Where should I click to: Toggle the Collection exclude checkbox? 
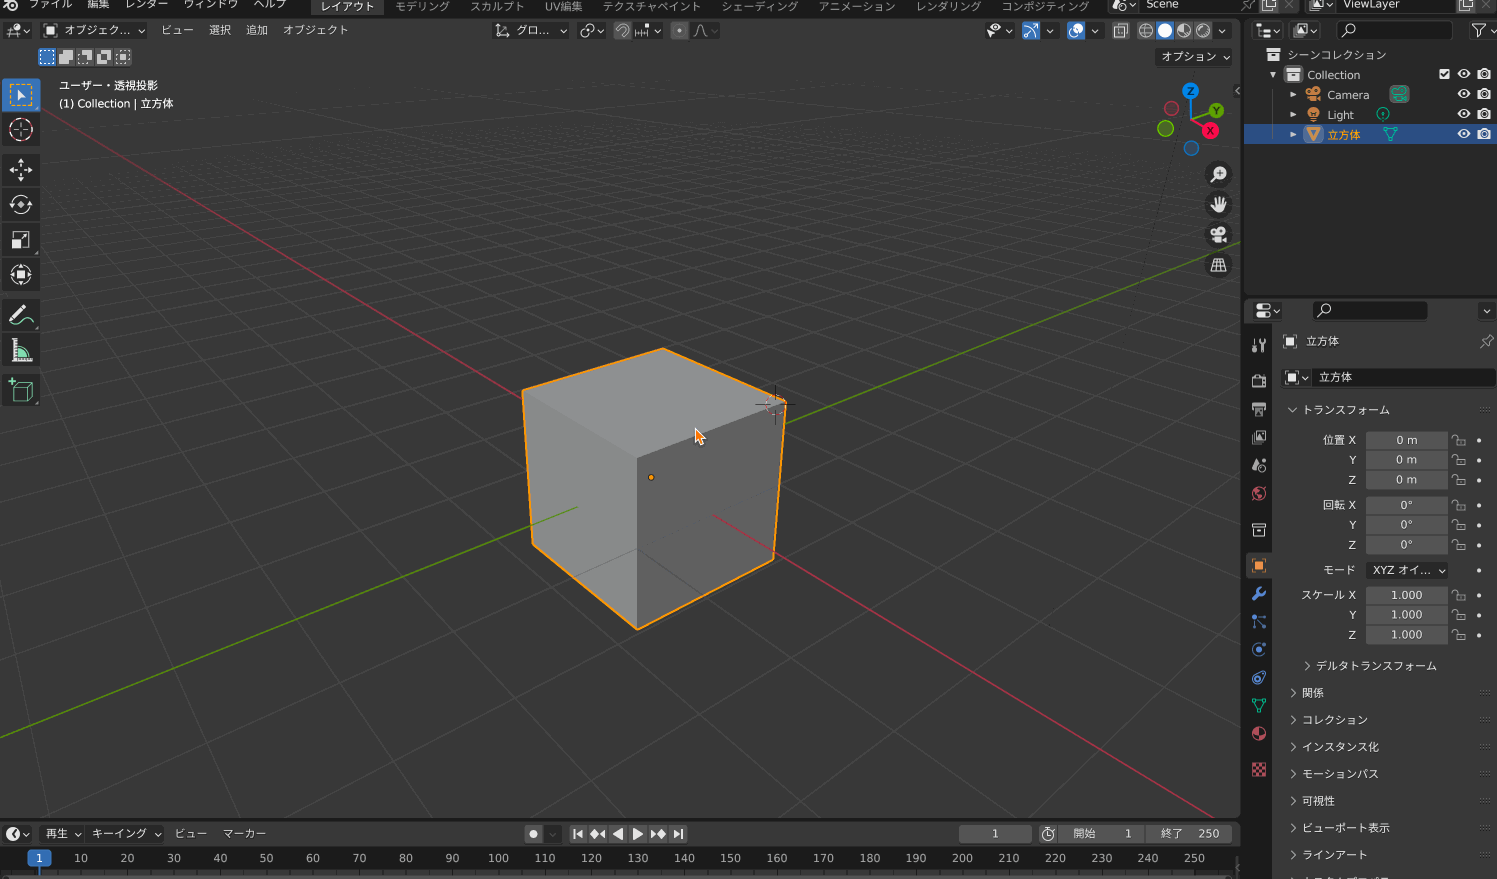[1443, 74]
